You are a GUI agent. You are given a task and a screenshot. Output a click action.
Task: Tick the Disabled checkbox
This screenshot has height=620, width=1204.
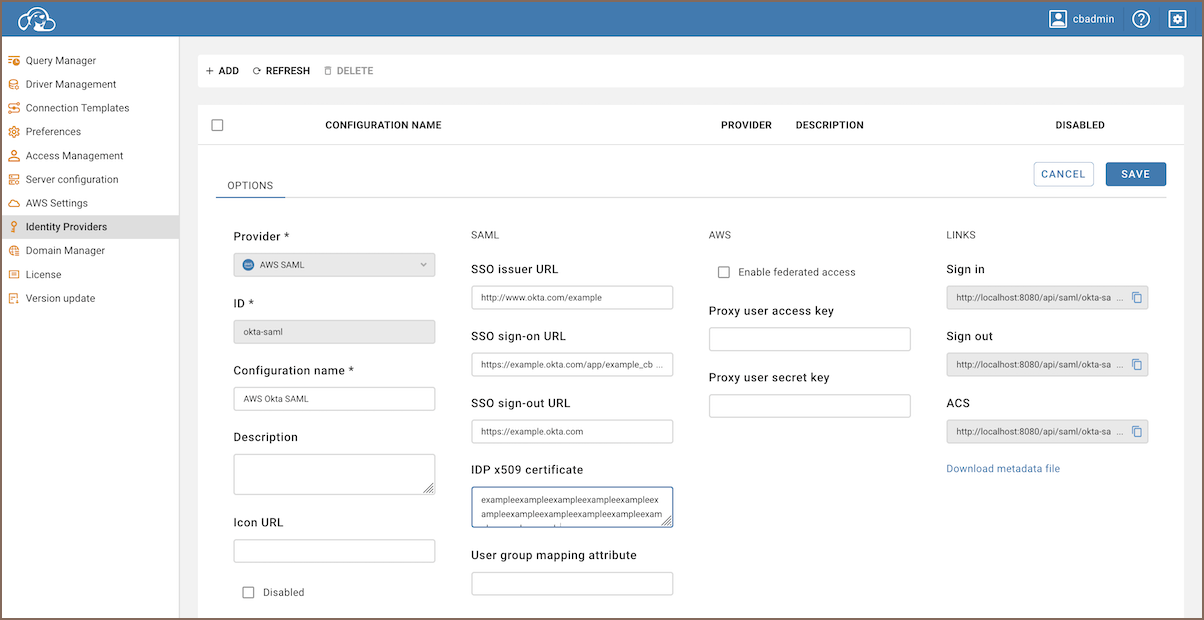(248, 592)
